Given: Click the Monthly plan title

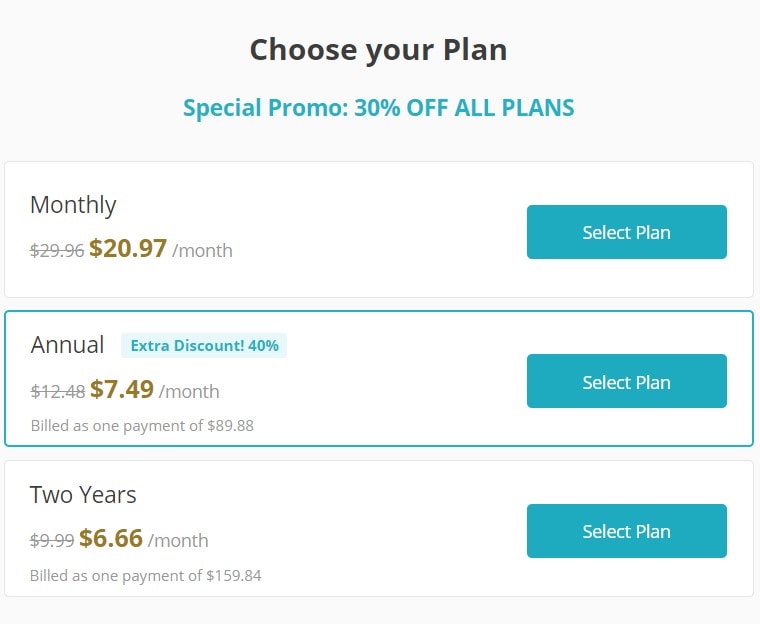Looking at the screenshot, I should click(73, 205).
